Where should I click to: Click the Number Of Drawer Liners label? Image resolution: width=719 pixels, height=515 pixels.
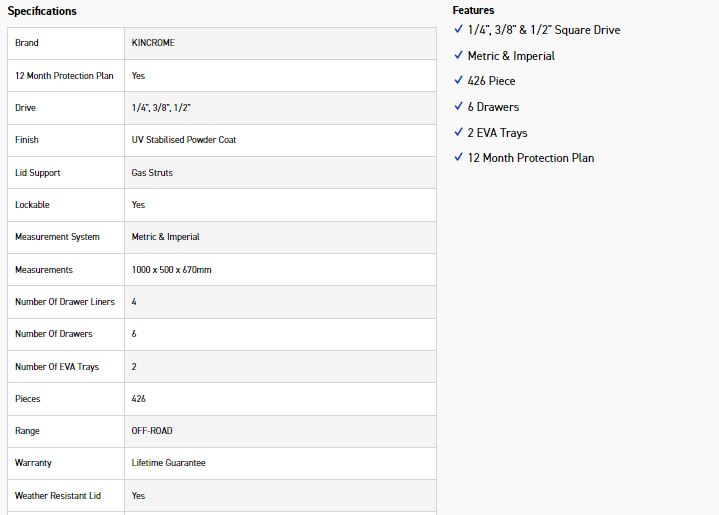click(x=65, y=302)
